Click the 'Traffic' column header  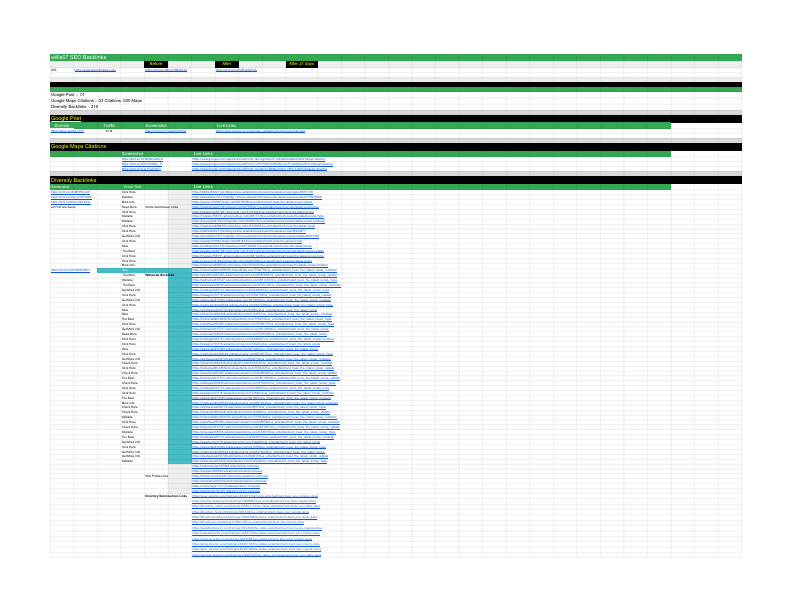[109, 126]
